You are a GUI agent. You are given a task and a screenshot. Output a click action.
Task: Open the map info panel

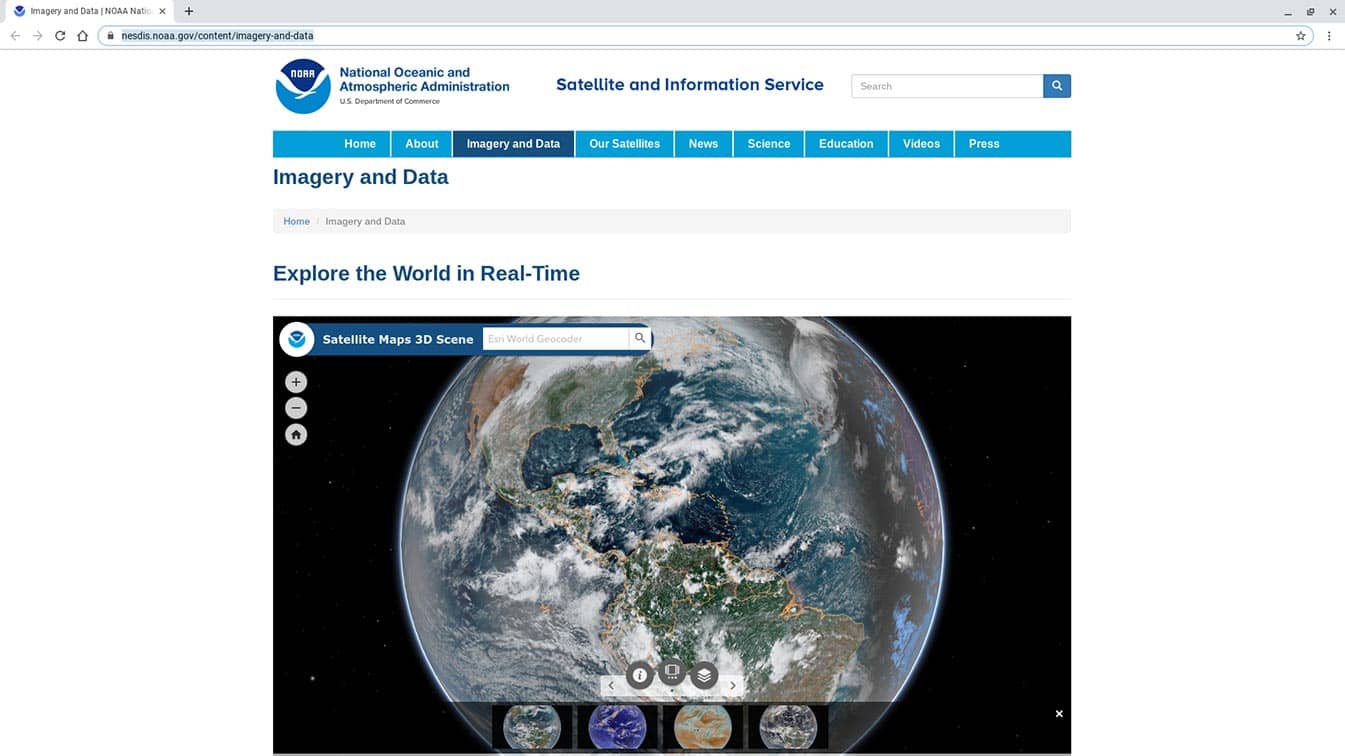pyautogui.click(x=640, y=675)
